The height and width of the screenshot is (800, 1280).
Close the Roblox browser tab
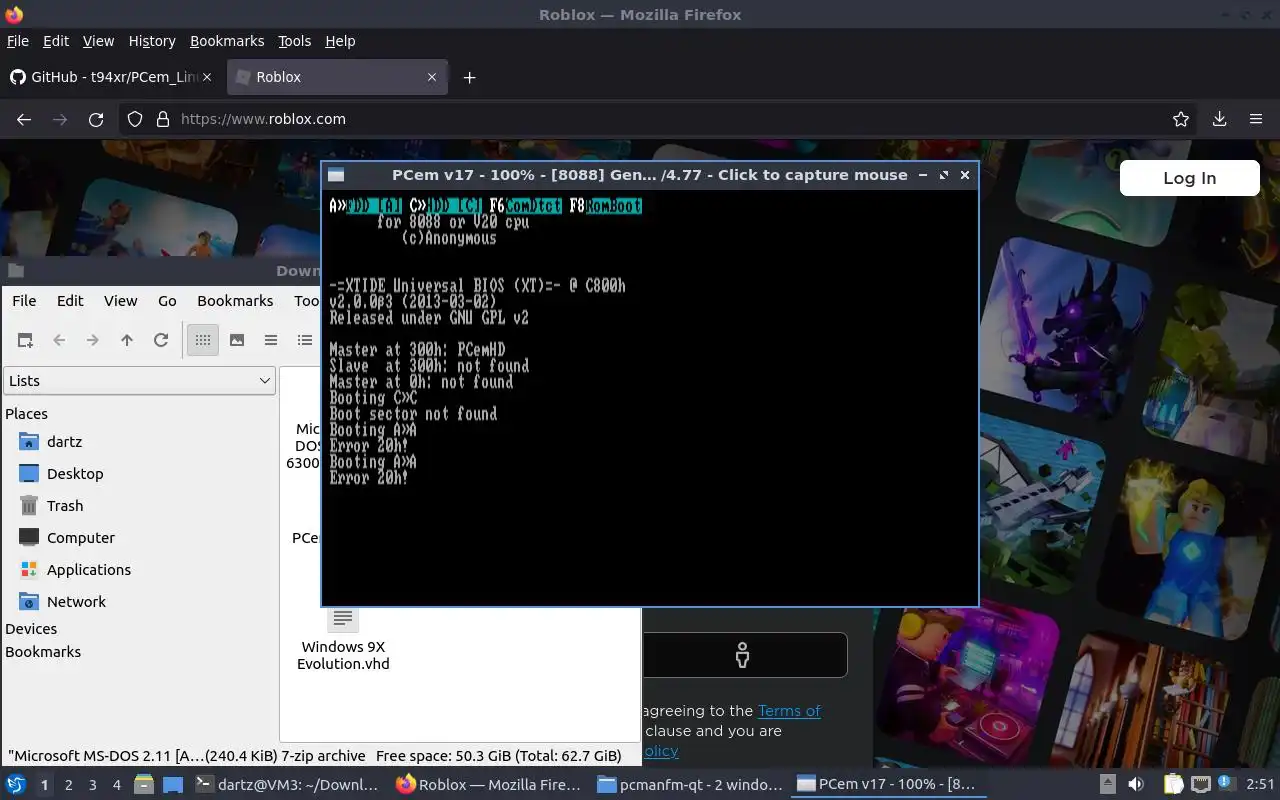pos(432,77)
